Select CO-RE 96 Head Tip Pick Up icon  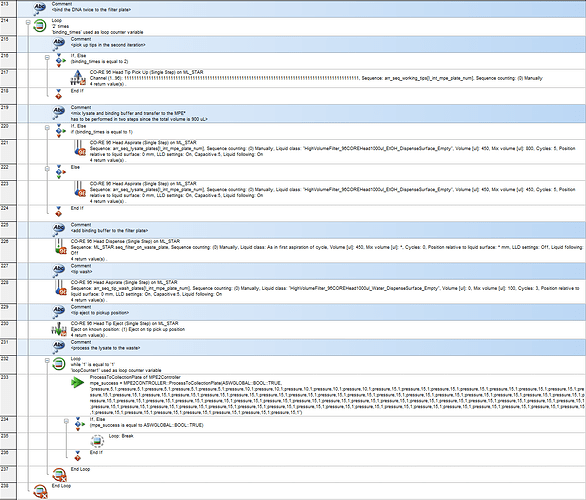click(78, 77)
